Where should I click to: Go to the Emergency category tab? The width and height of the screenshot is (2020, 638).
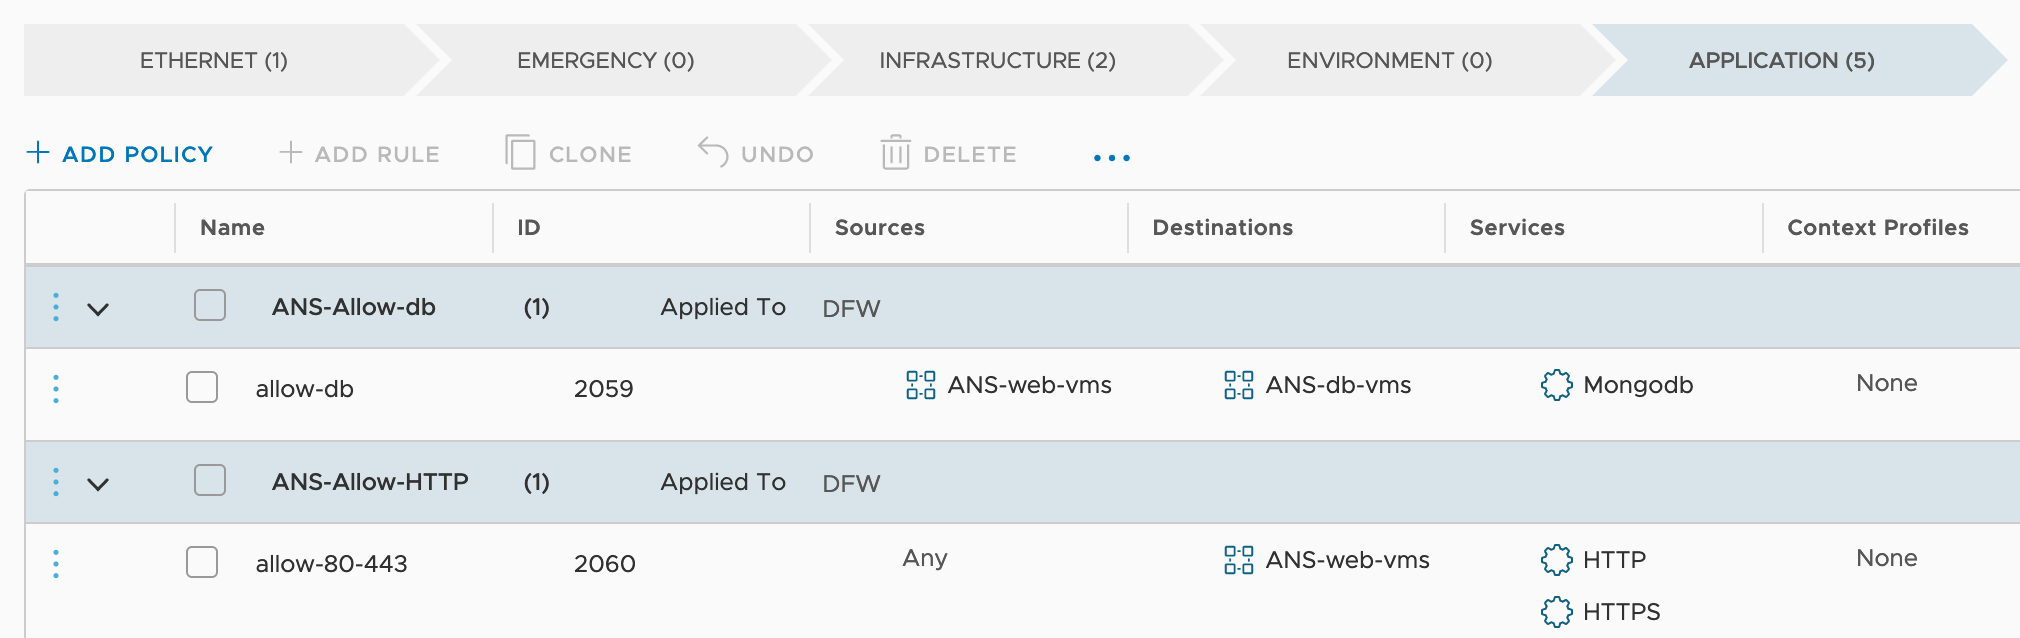605,60
